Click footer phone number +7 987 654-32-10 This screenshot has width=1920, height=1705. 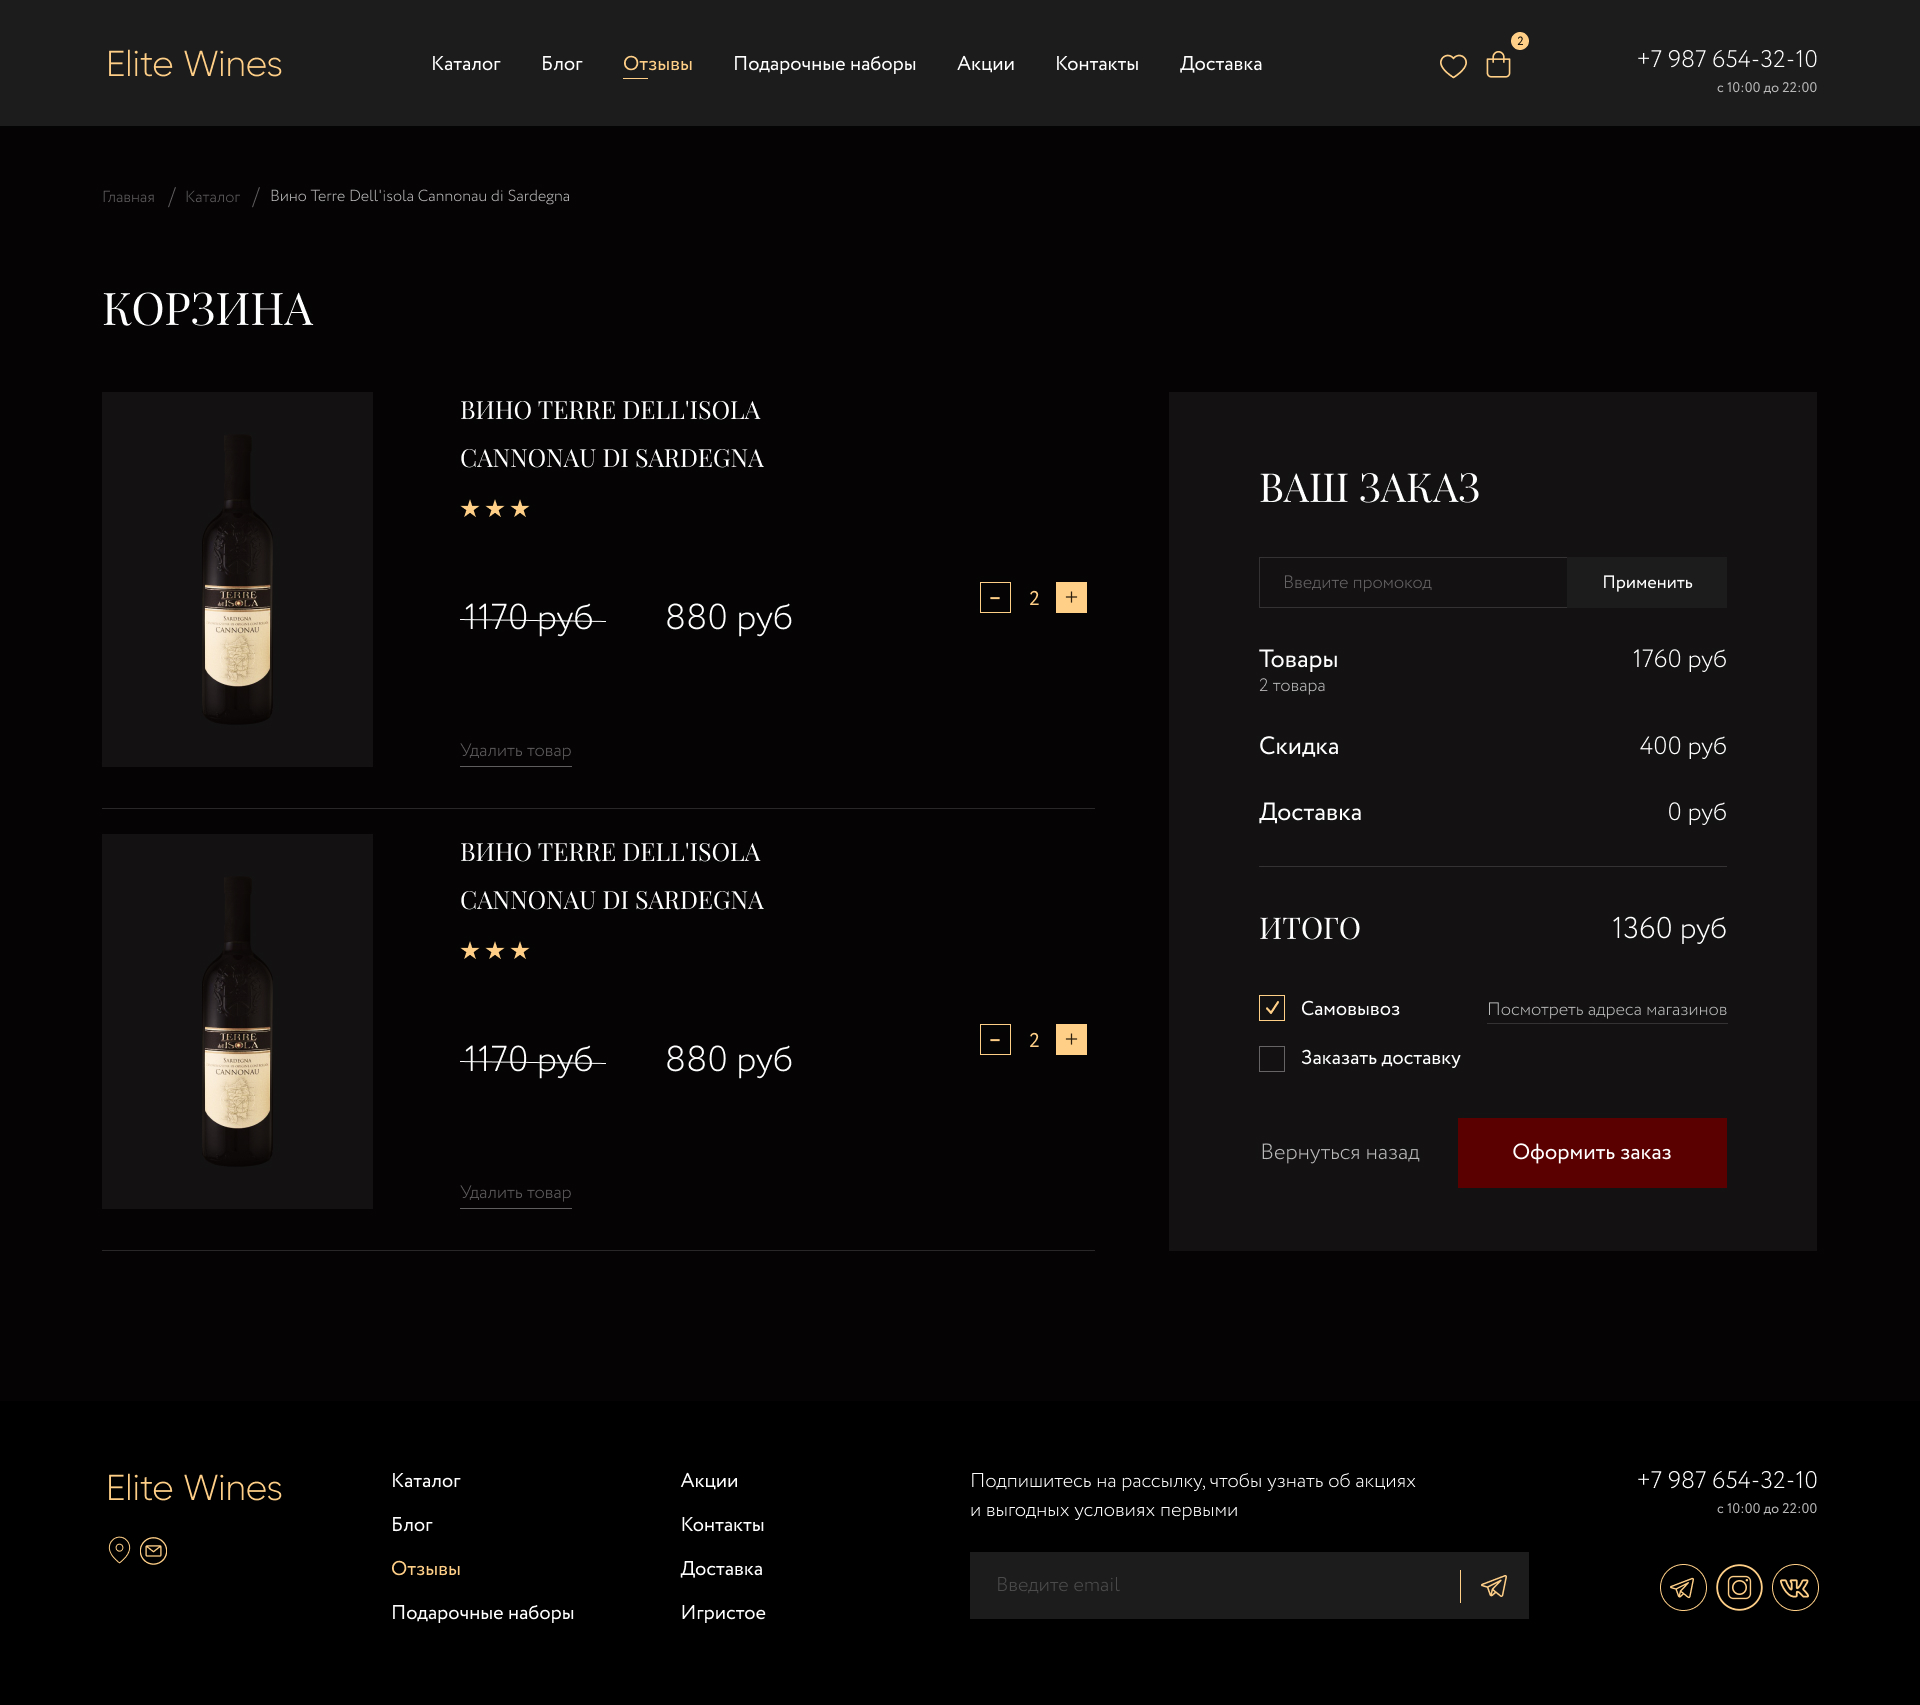pos(1727,1480)
